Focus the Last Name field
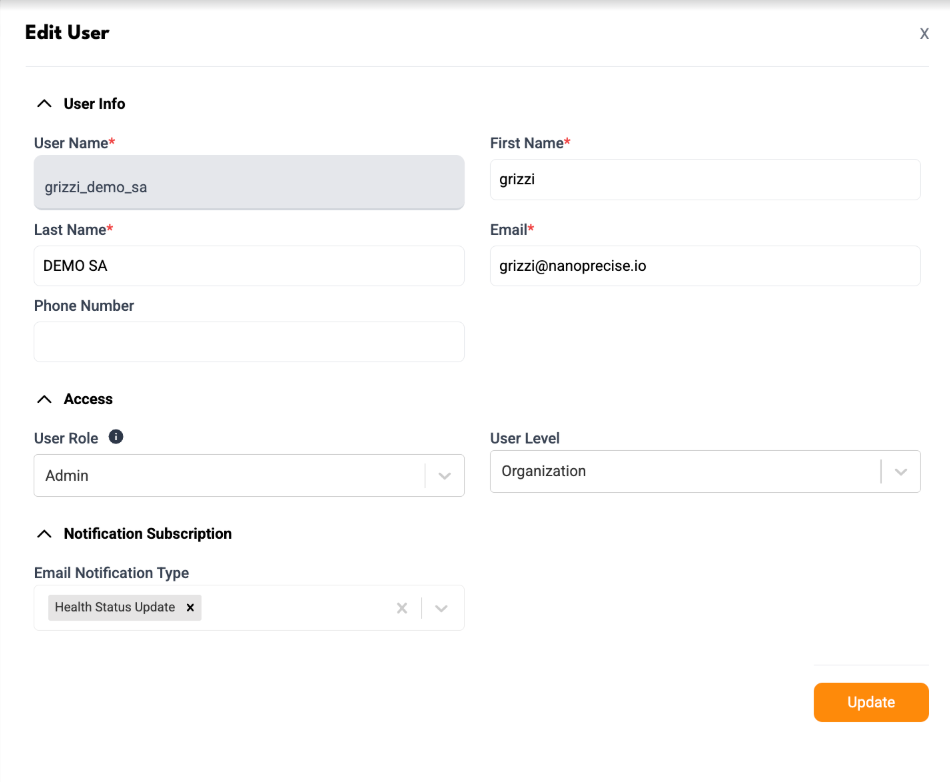Image resolution: width=950 pixels, height=782 pixels. [249, 266]
